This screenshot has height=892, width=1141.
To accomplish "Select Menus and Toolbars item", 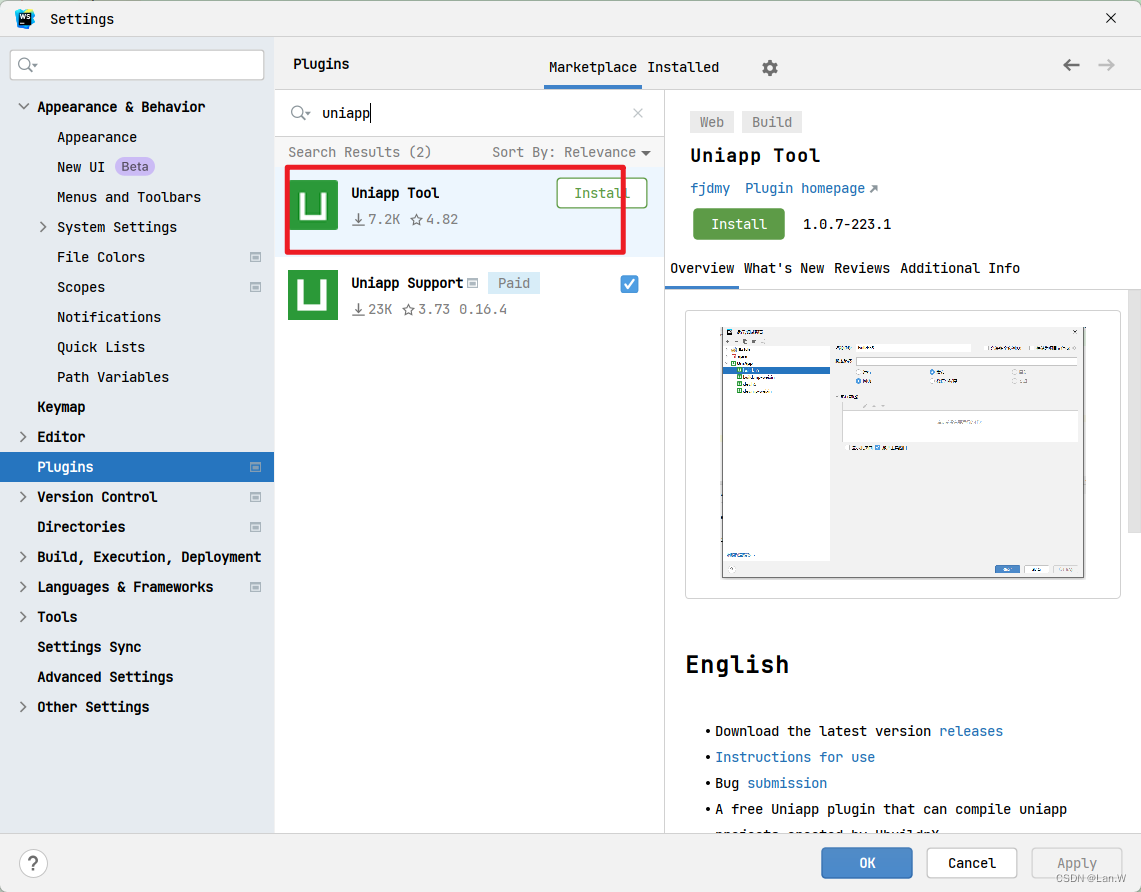I will click(129, 197).
